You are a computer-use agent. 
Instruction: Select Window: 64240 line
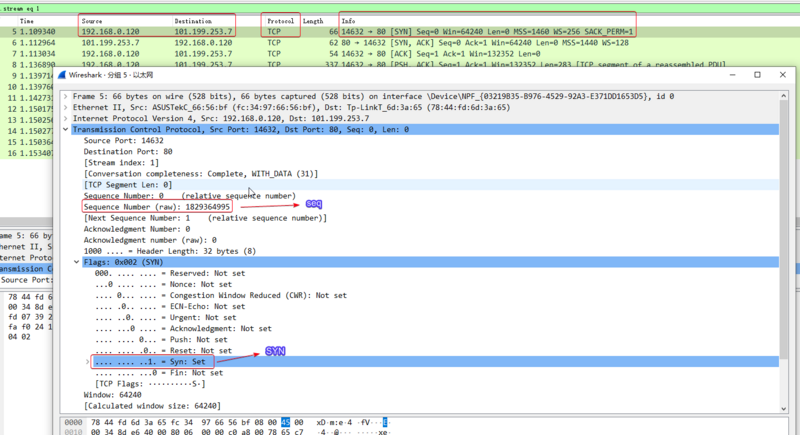(112, 395)
